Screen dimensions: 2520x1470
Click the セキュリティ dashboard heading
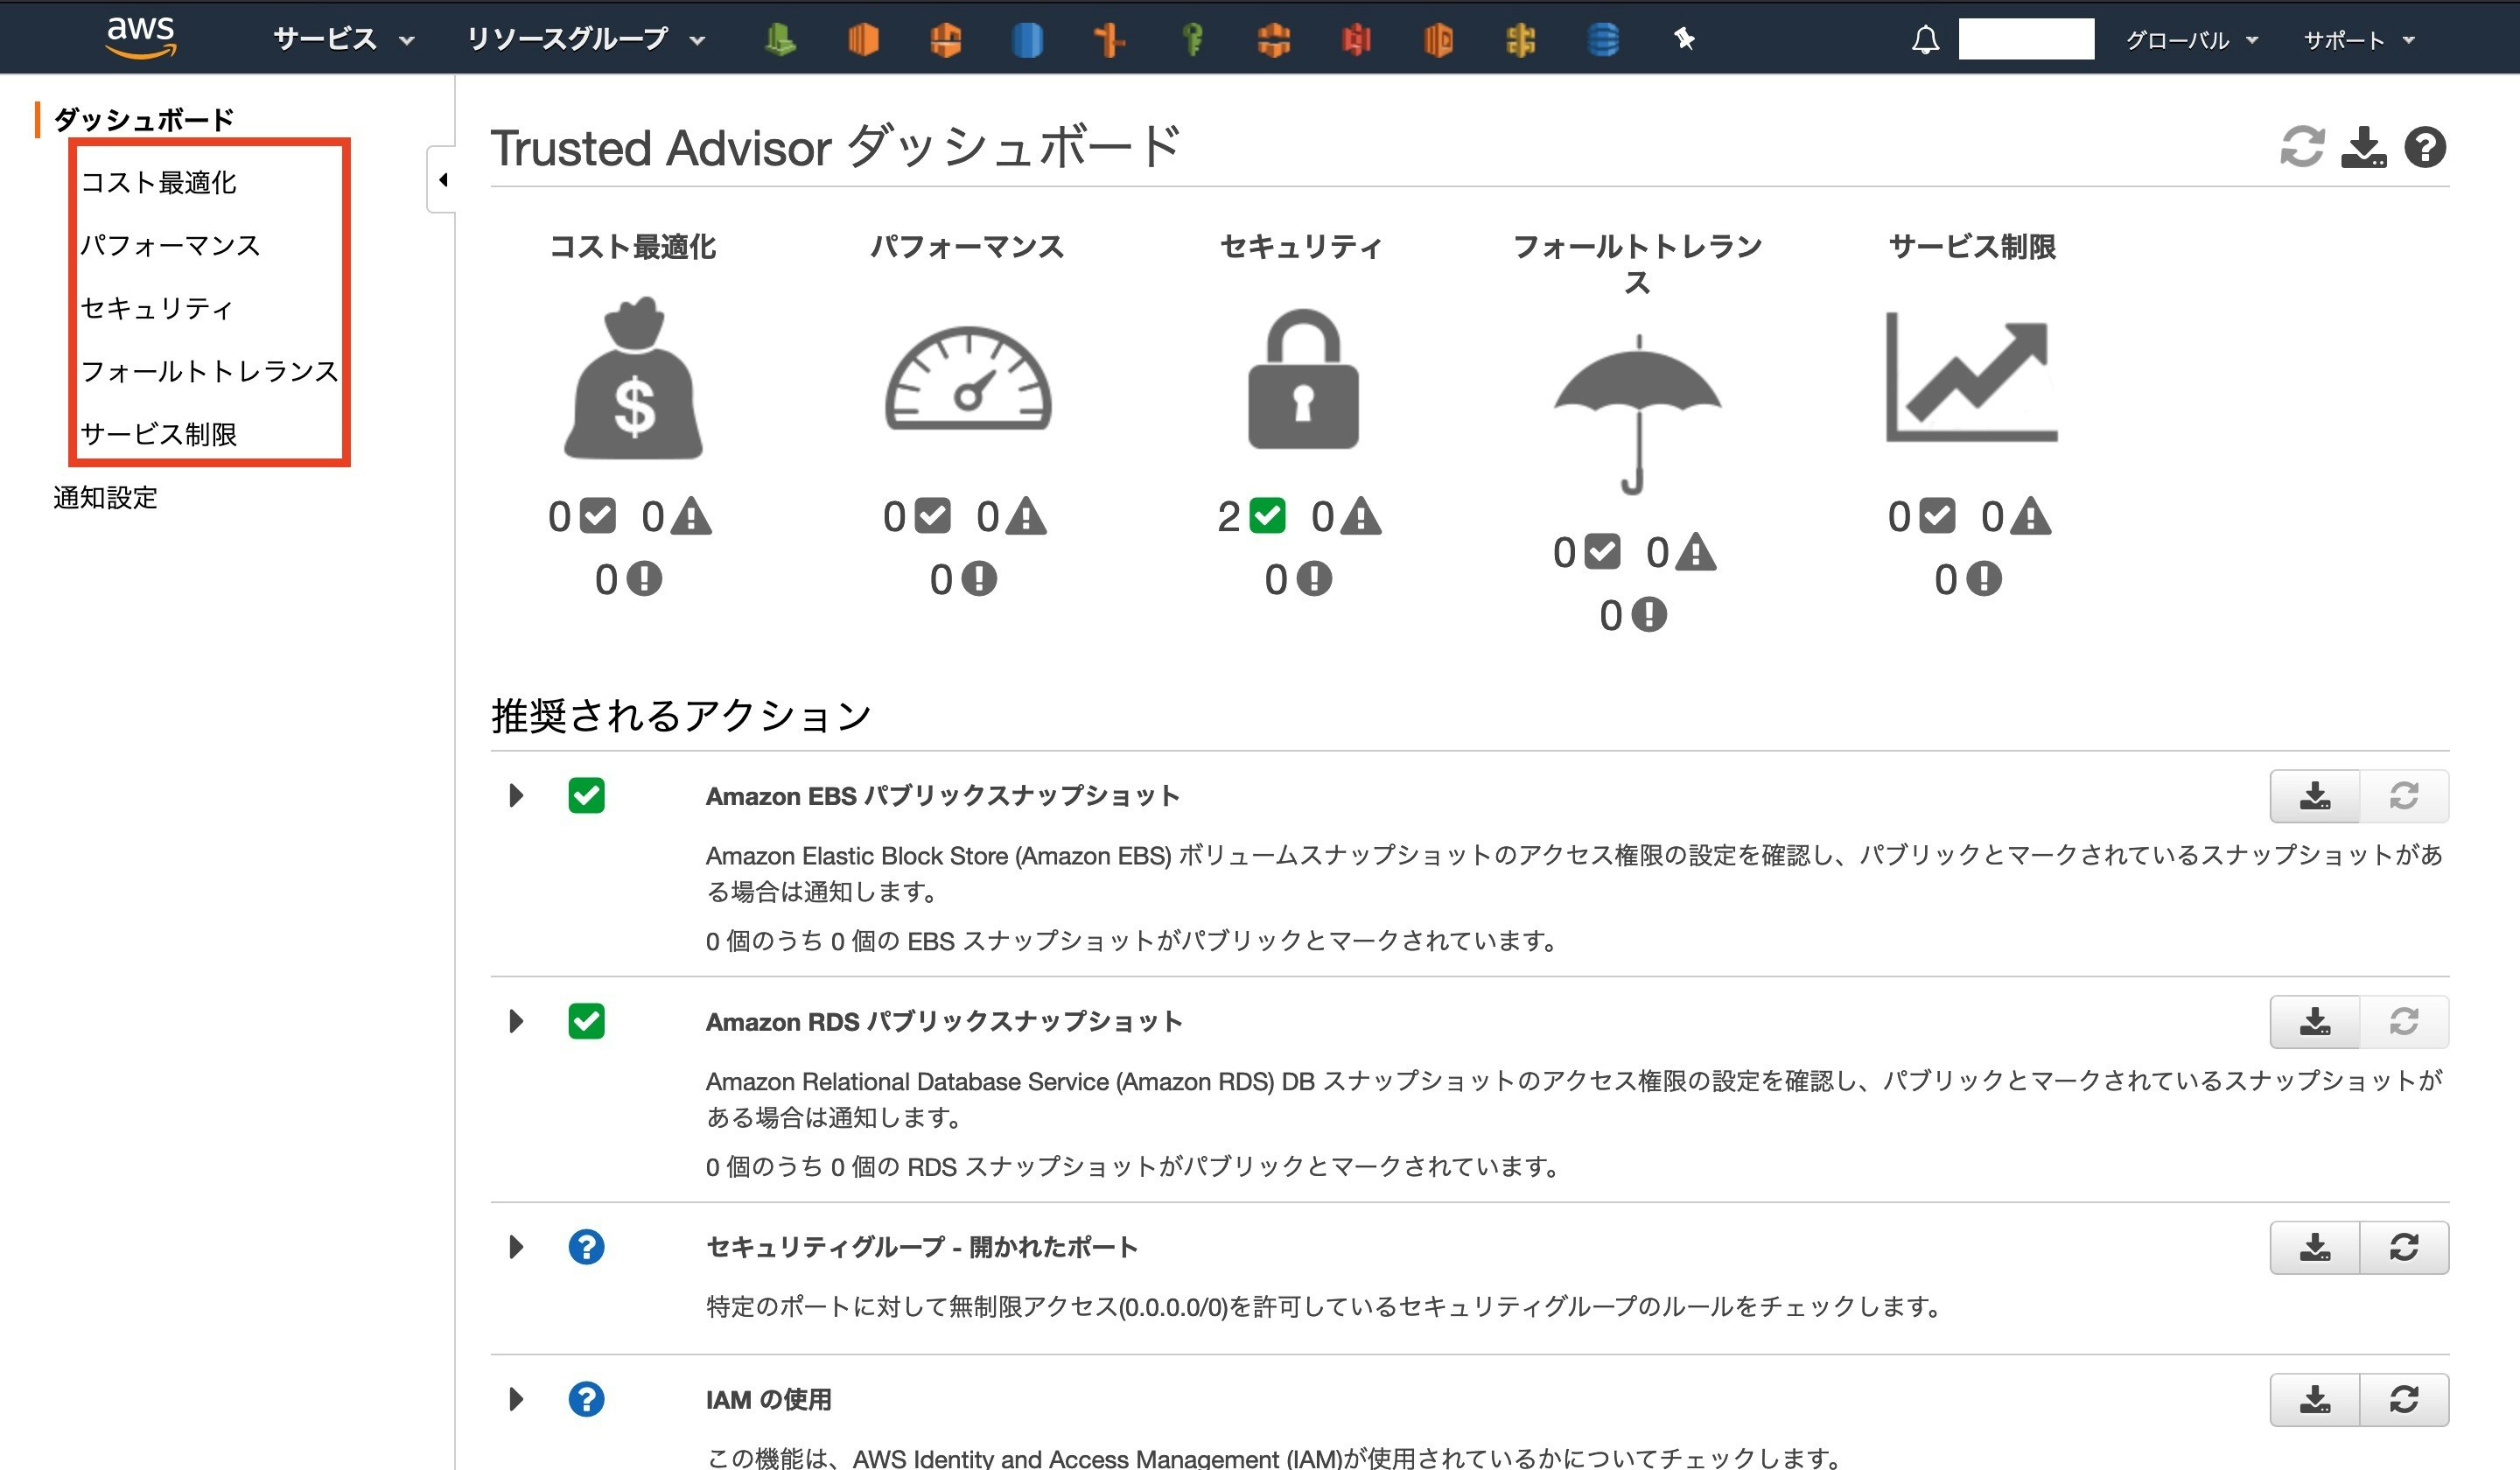pos(1301,246)
